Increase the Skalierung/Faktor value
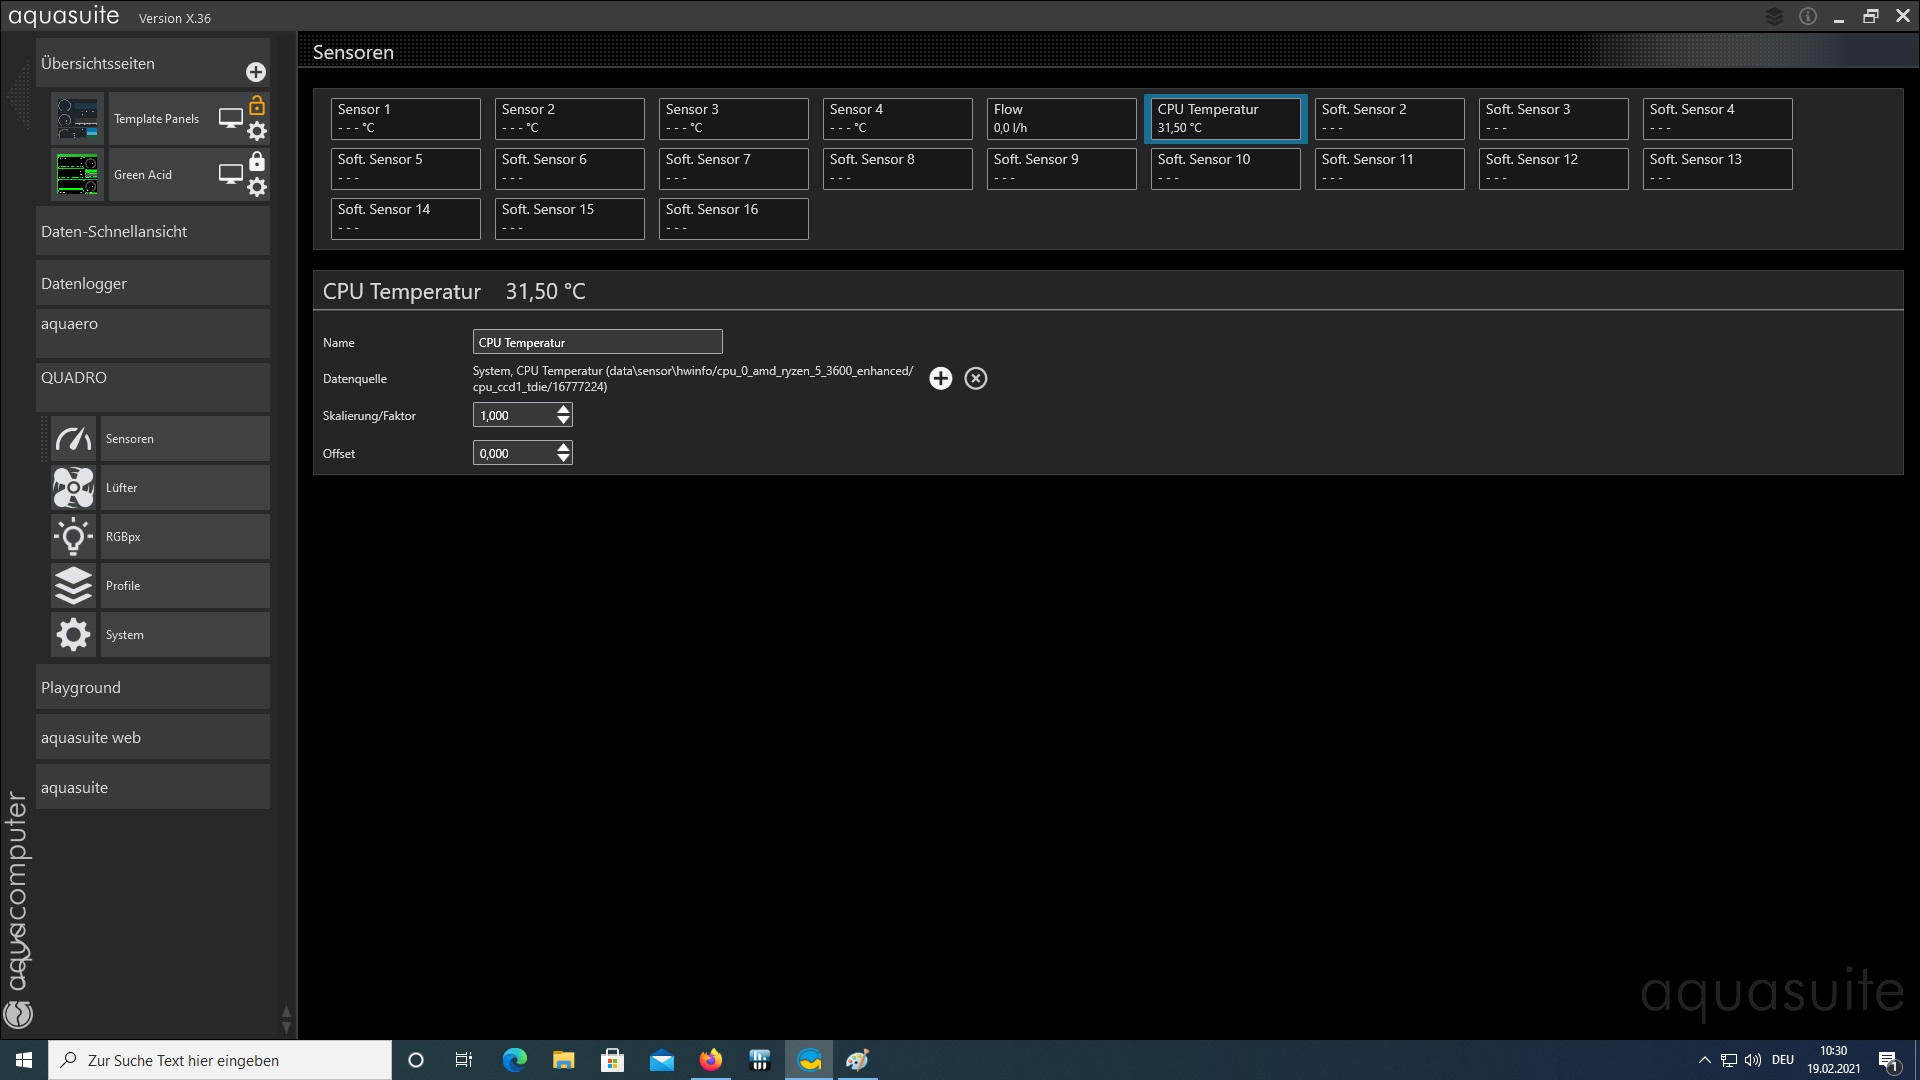This screenshot has height=1080, width=1920. coord(563,409)
